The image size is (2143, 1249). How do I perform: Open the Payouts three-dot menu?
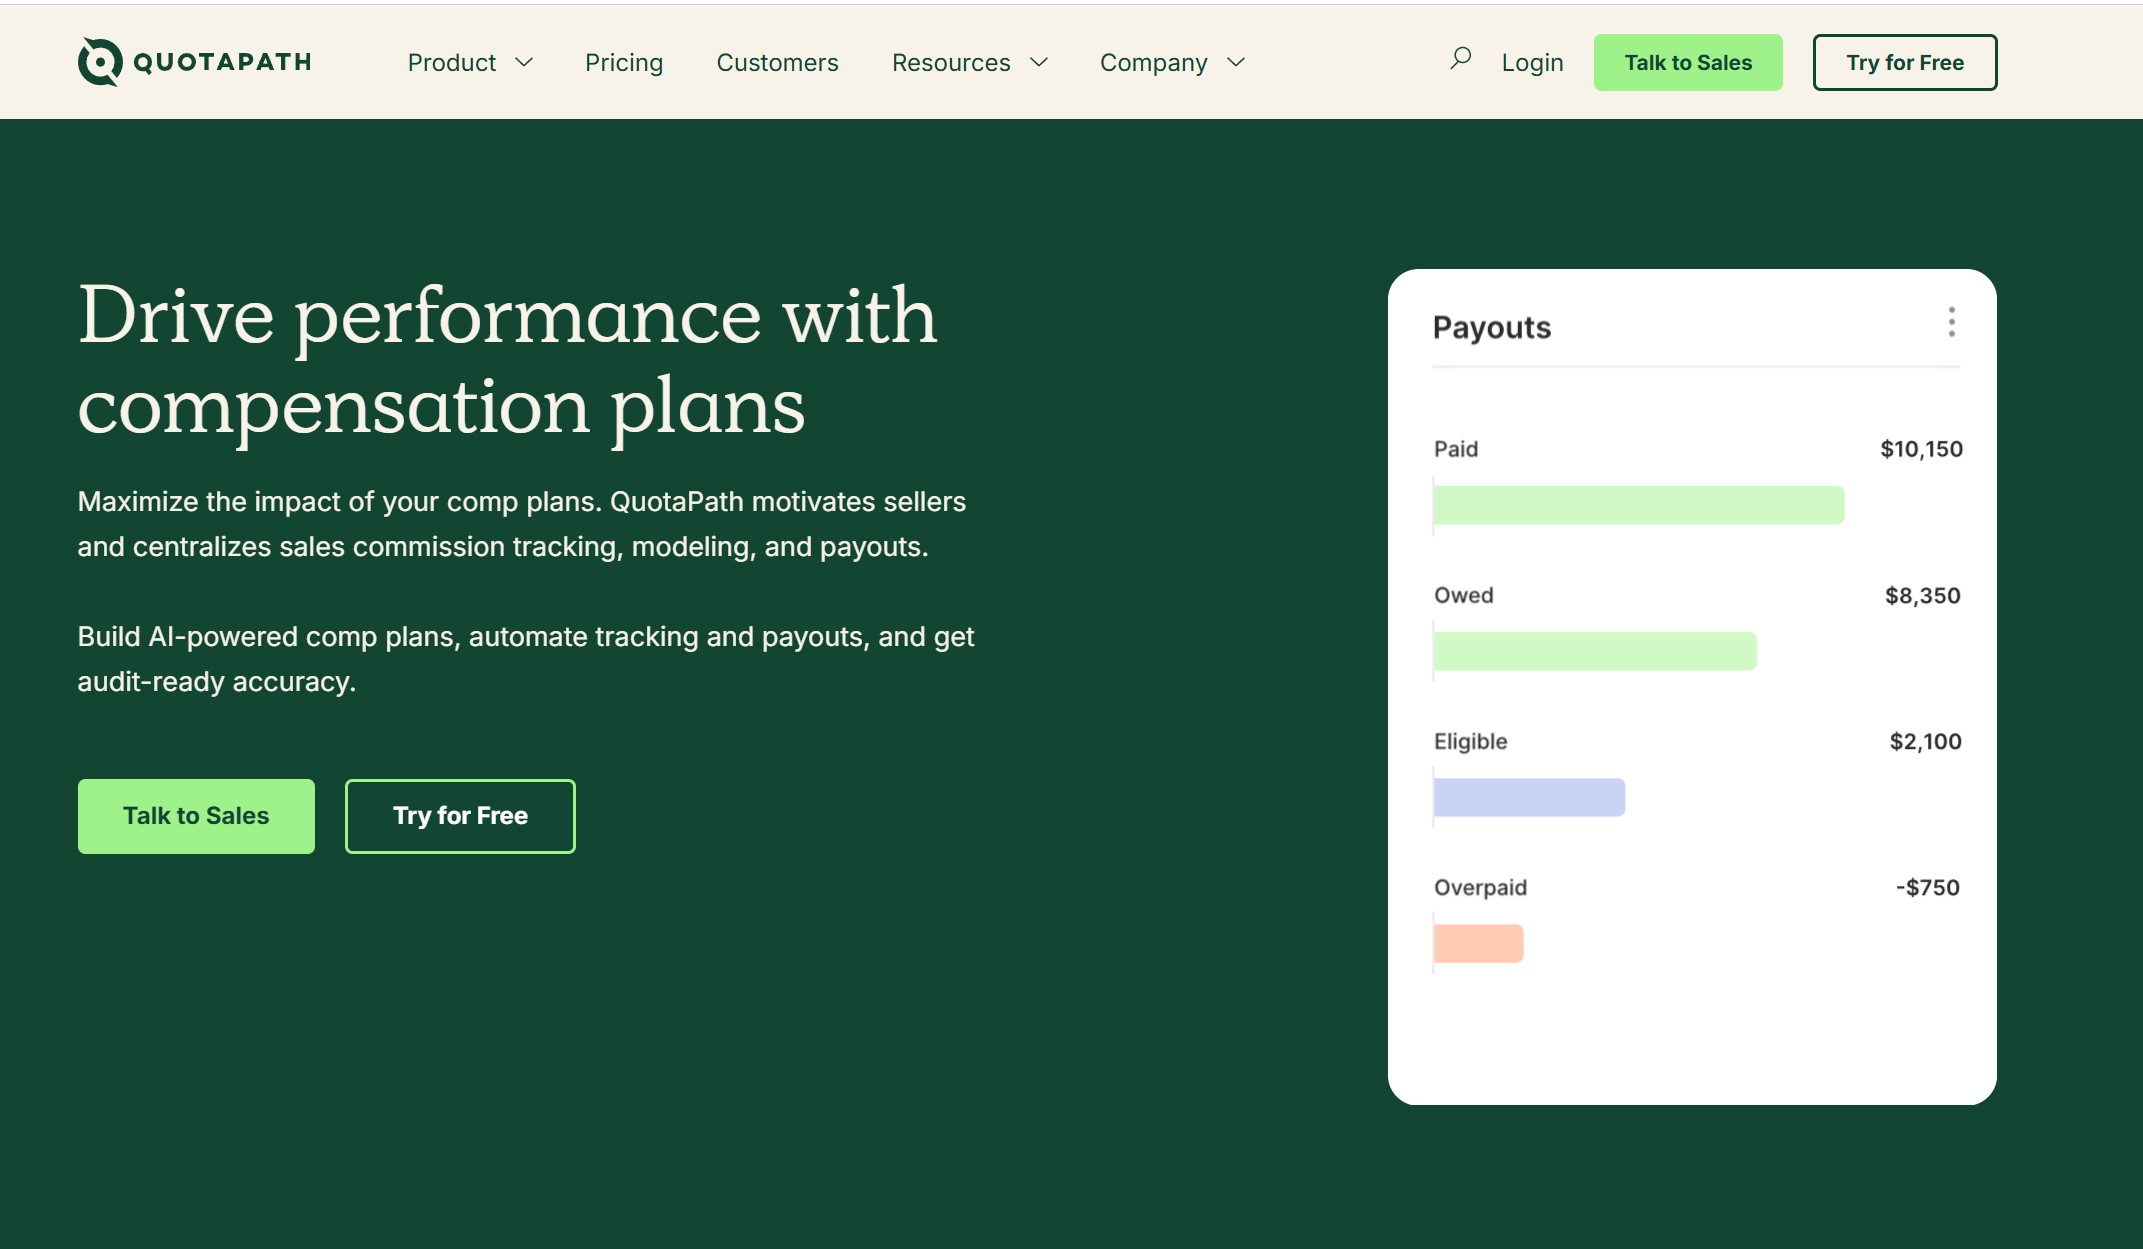pyautogui.click(x=1951, y=322)
